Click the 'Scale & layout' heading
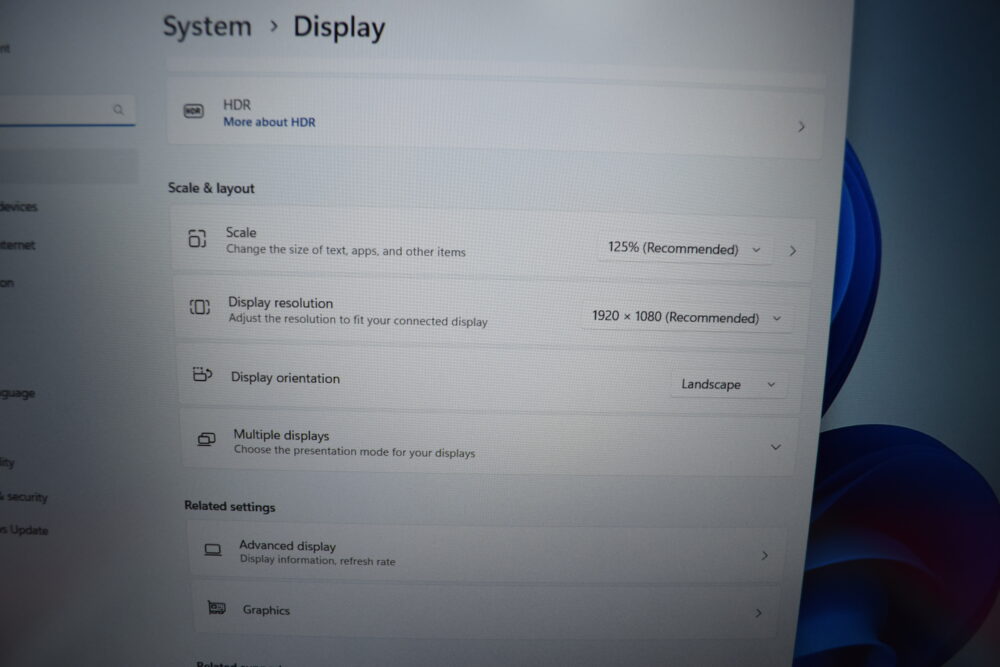The height and width of the screenshot is (667, 1000). [x=211, y=188]
